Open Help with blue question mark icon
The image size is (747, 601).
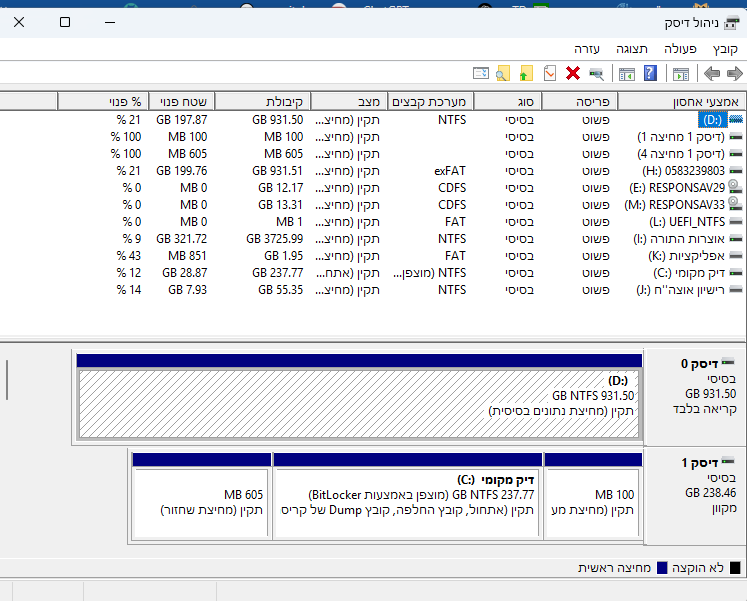(x=650, y=73)
